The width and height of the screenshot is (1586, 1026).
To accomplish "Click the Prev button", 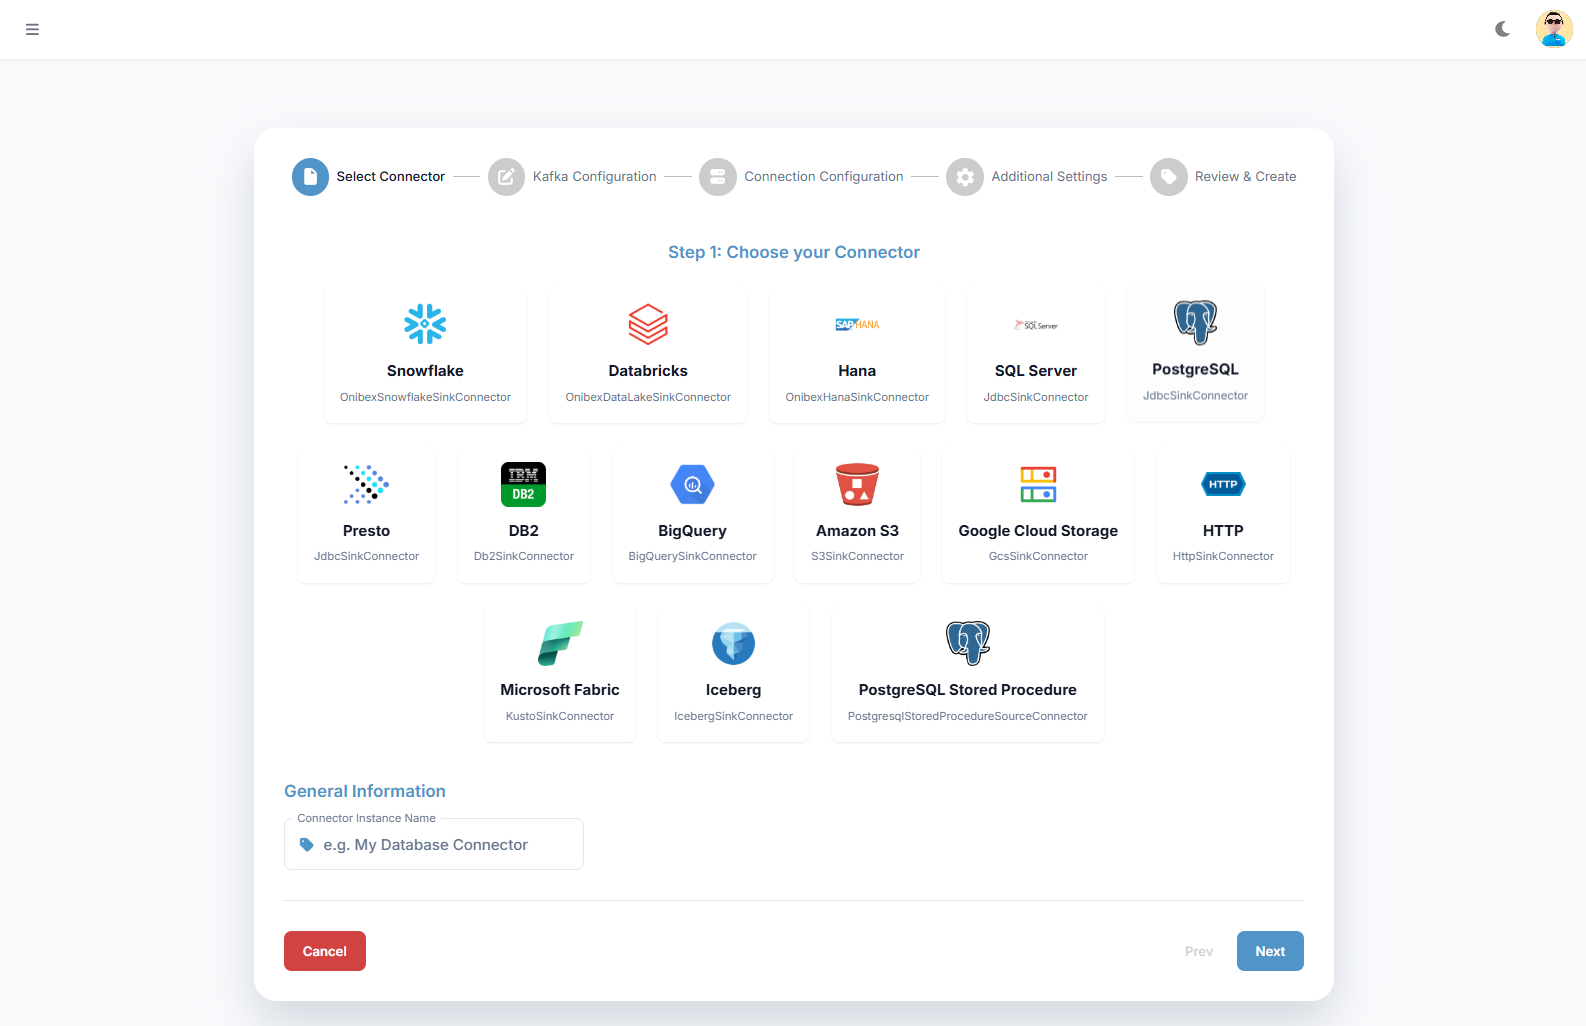I will 1198,951.
